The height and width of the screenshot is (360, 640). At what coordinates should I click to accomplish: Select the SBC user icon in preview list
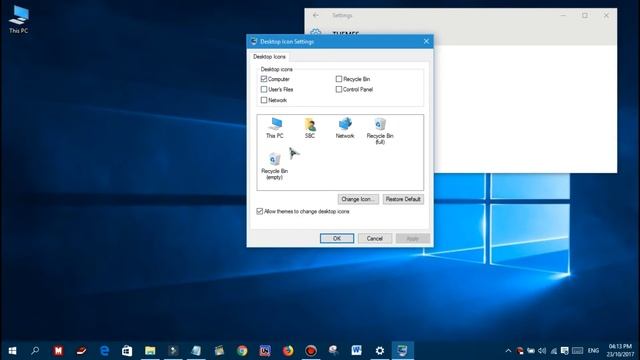tap(310, 128)
